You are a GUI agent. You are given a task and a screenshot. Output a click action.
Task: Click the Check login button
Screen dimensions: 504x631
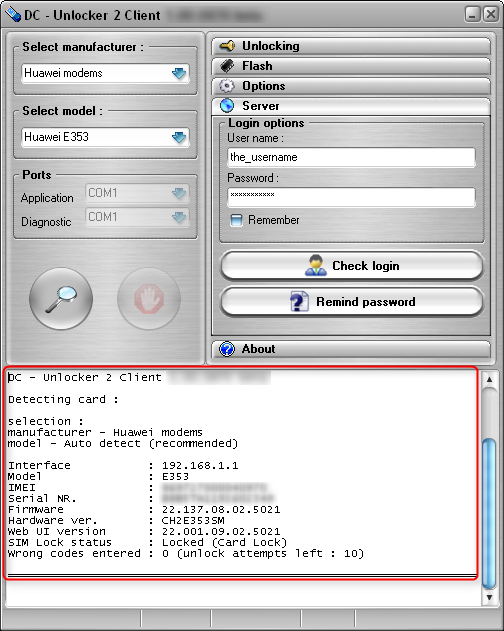(x=351, y=266)
